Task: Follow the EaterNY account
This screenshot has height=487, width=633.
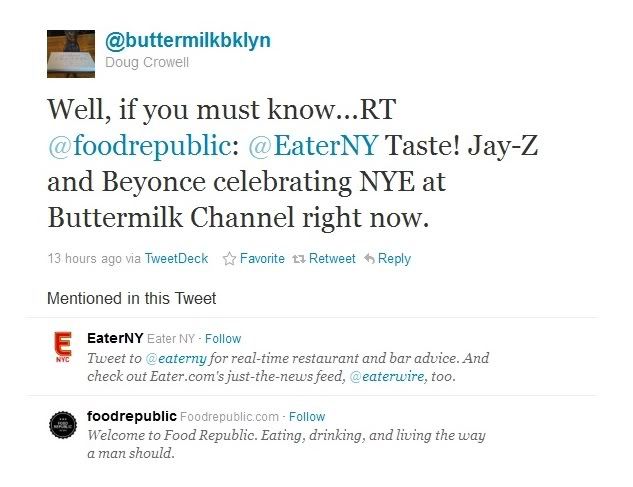Action: coord(223,338)
